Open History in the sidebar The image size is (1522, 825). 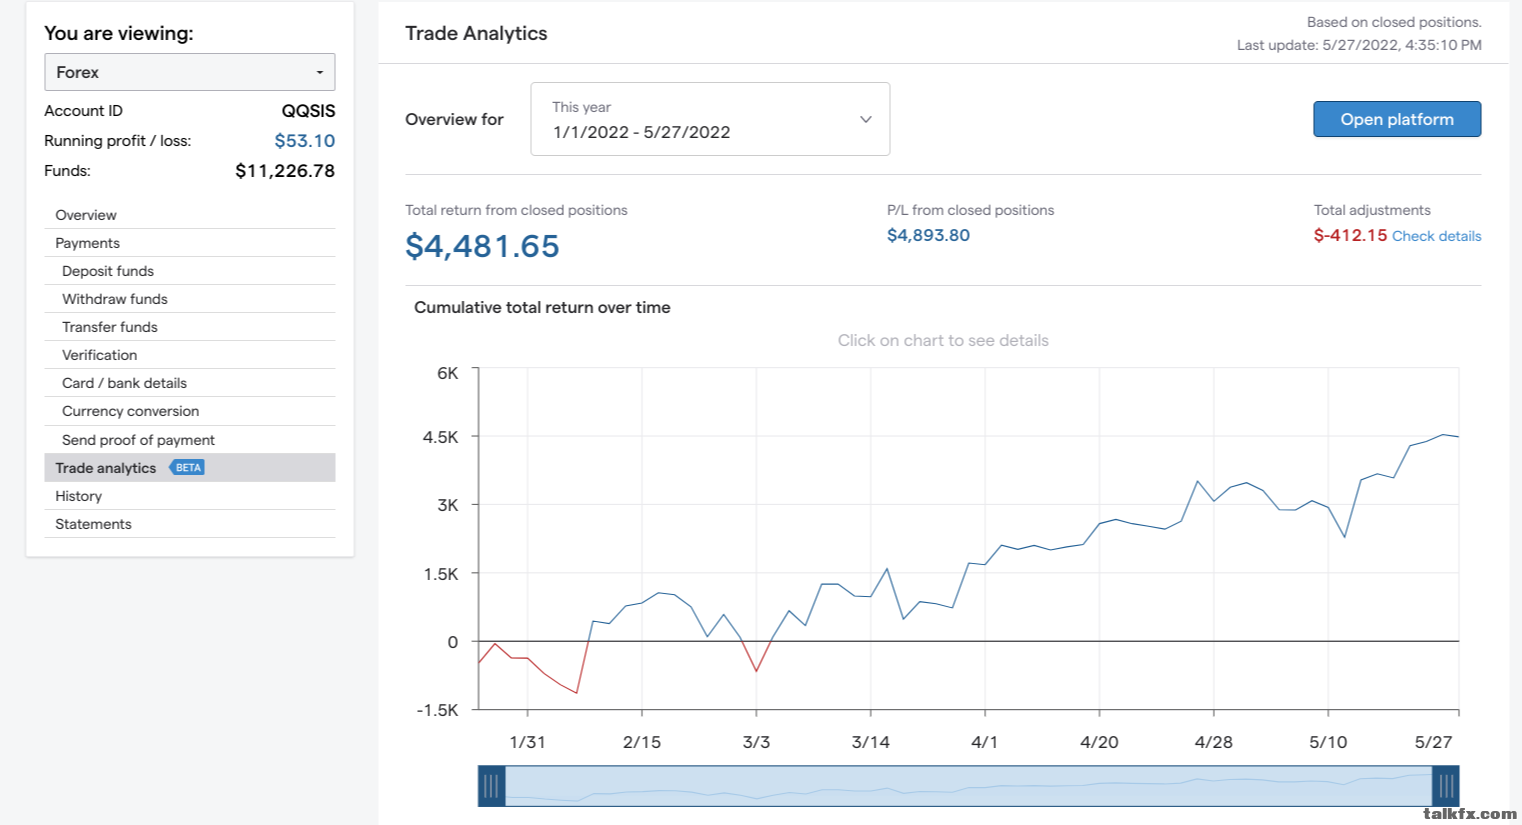click(190, 496)
